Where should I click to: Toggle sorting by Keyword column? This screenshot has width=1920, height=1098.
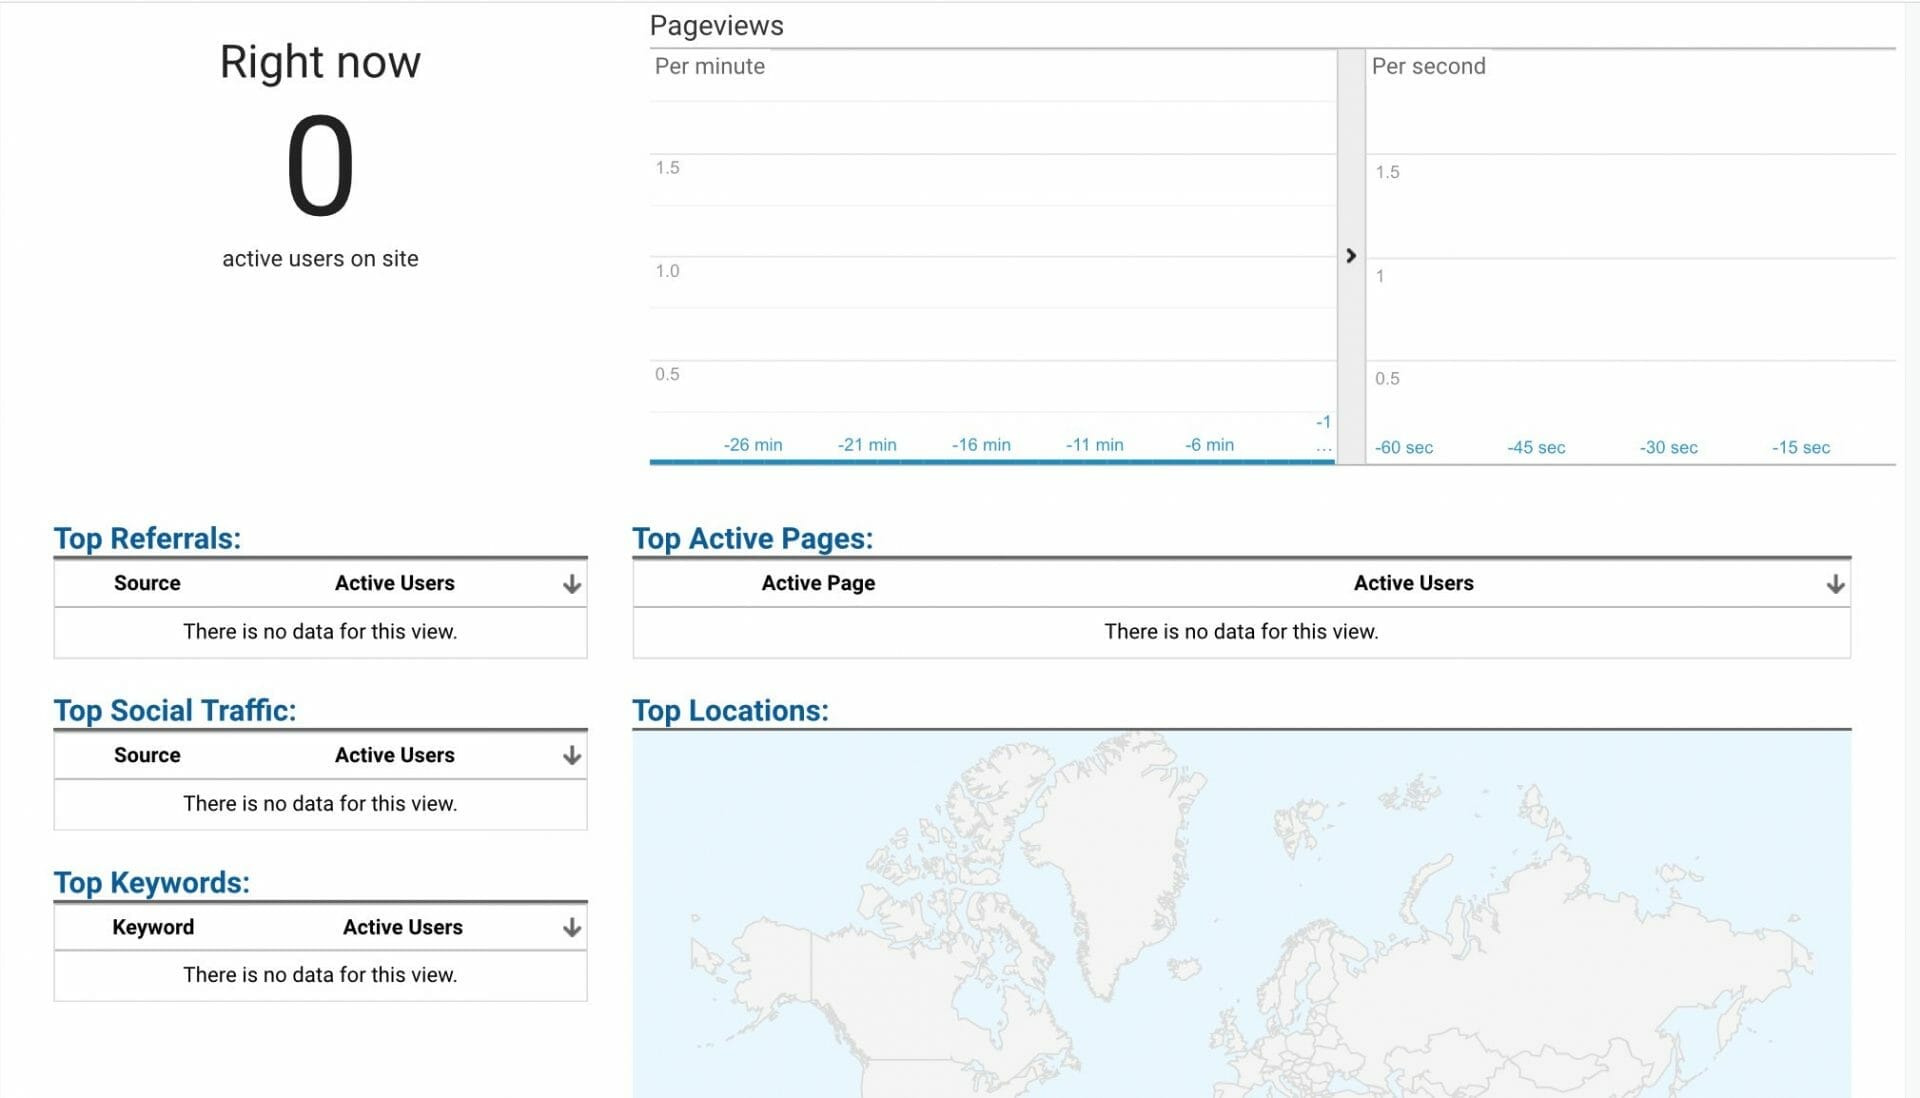153,926
